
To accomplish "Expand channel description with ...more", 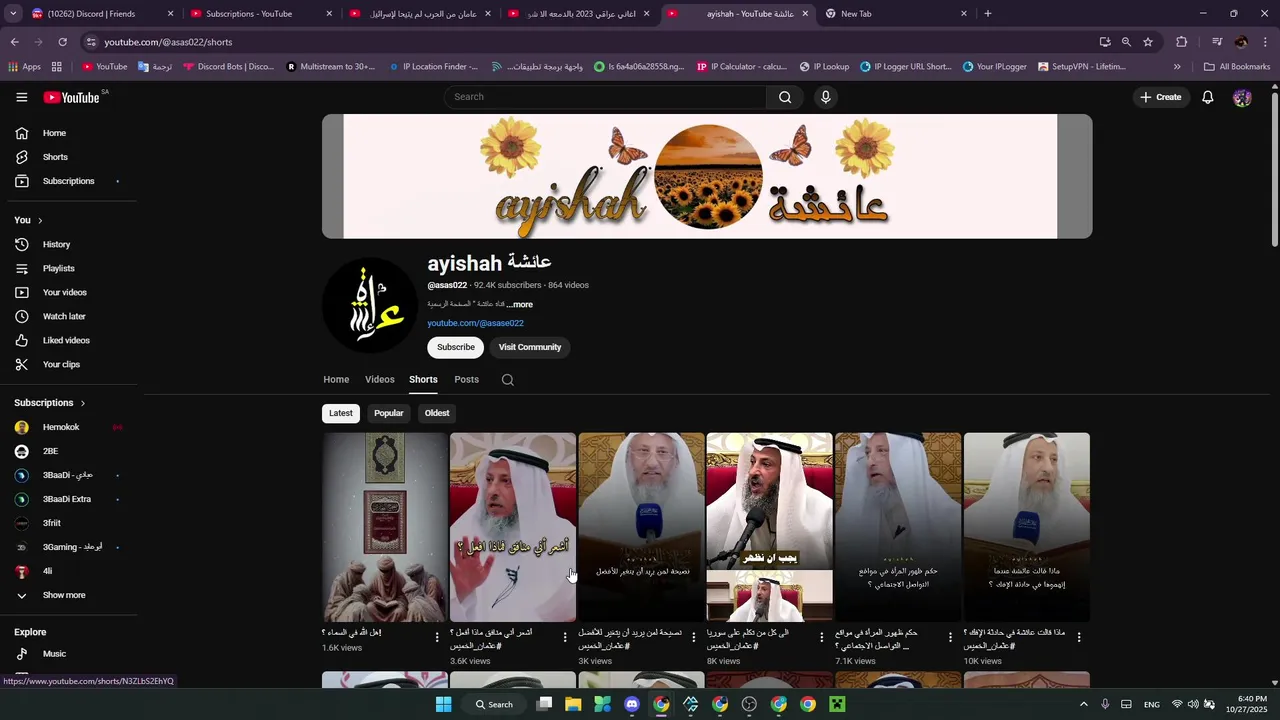I will [520, 304].
